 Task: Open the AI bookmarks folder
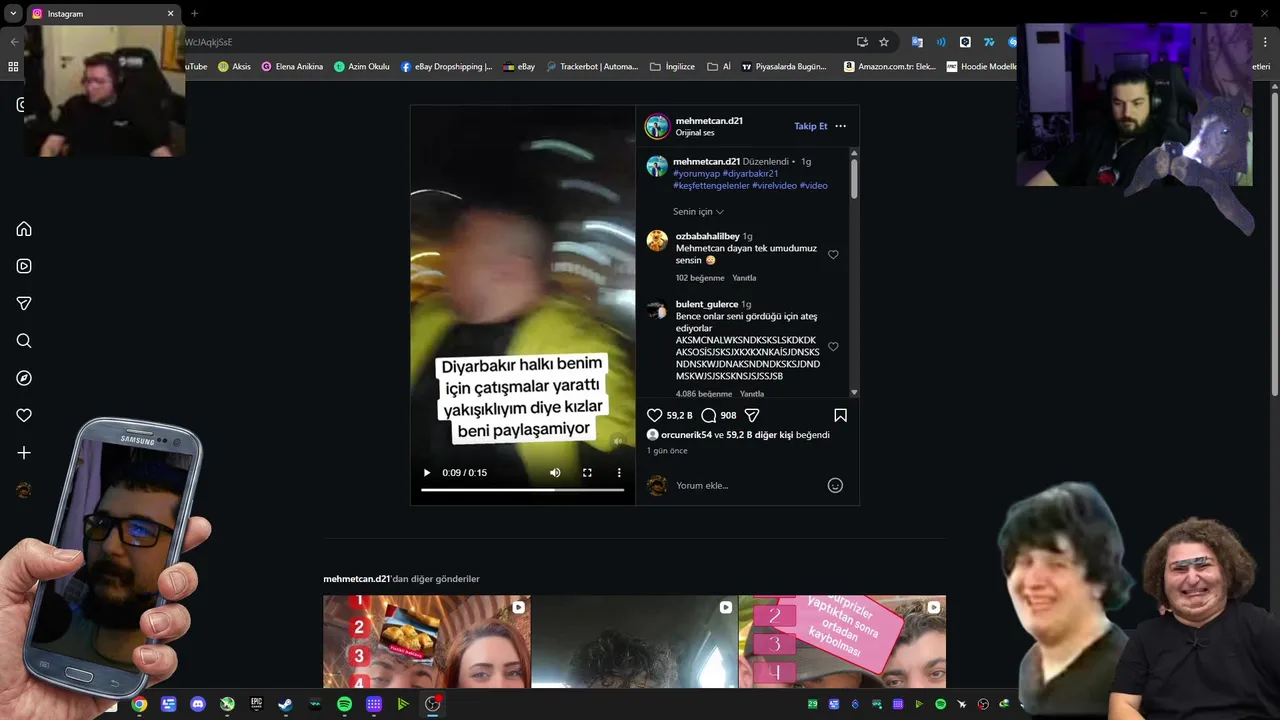pyautogui.click(x=719, y=67)
